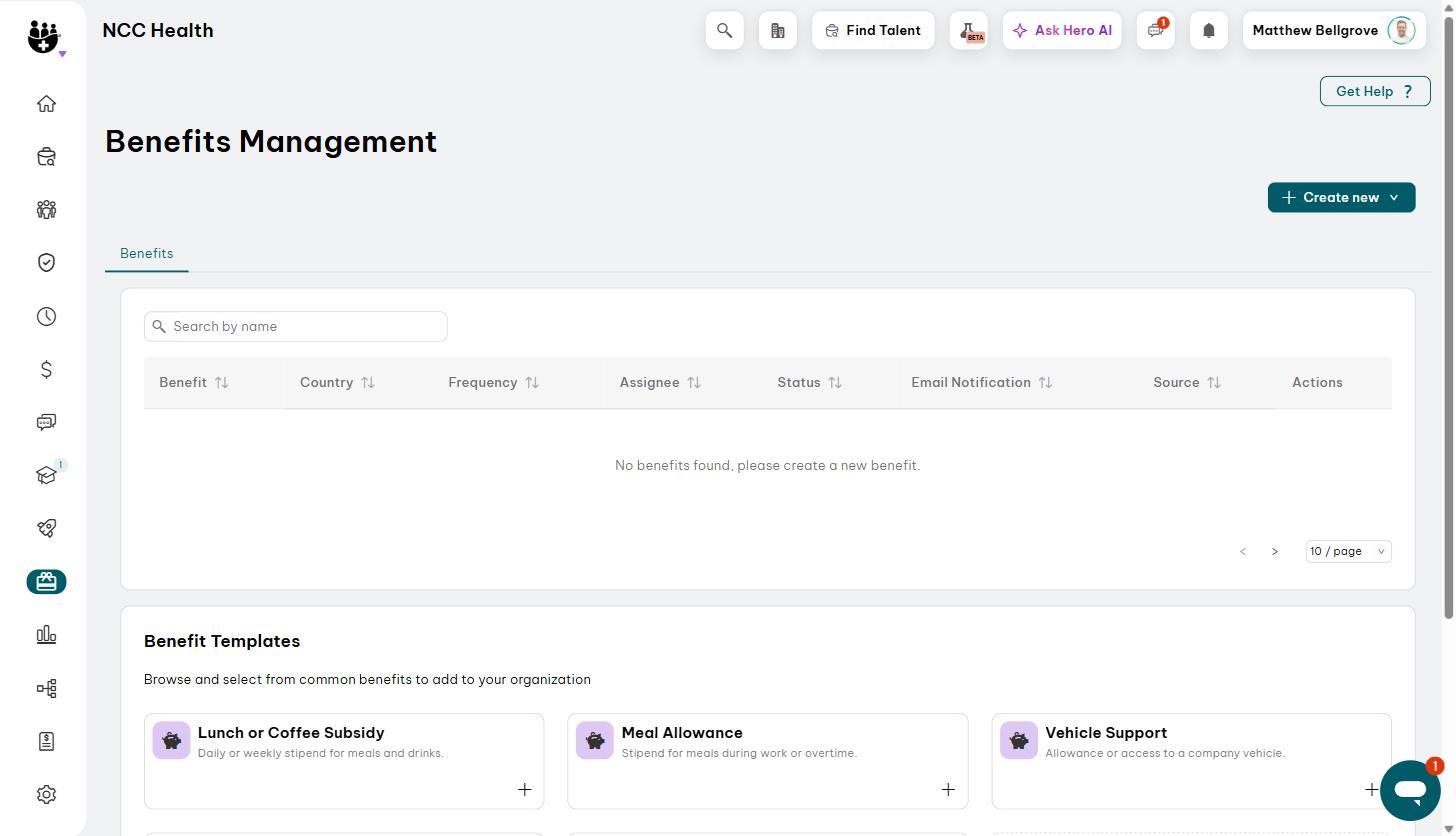Click the "No benefits found" message
1456x836 pixels.
[768, 466]
